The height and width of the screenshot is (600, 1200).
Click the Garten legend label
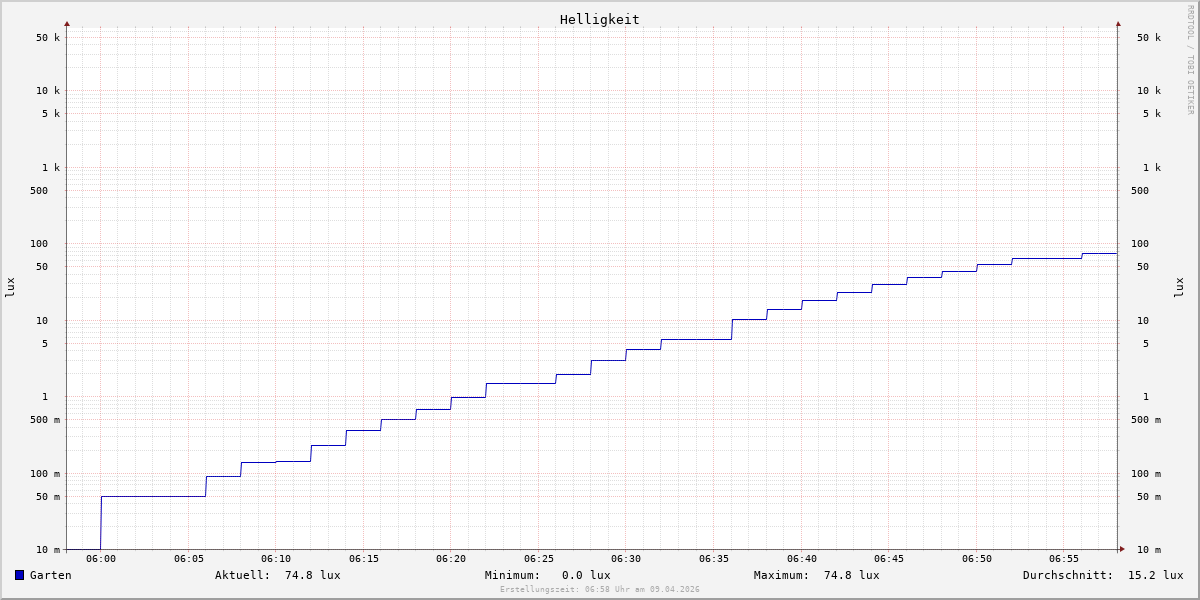[50, 575]
